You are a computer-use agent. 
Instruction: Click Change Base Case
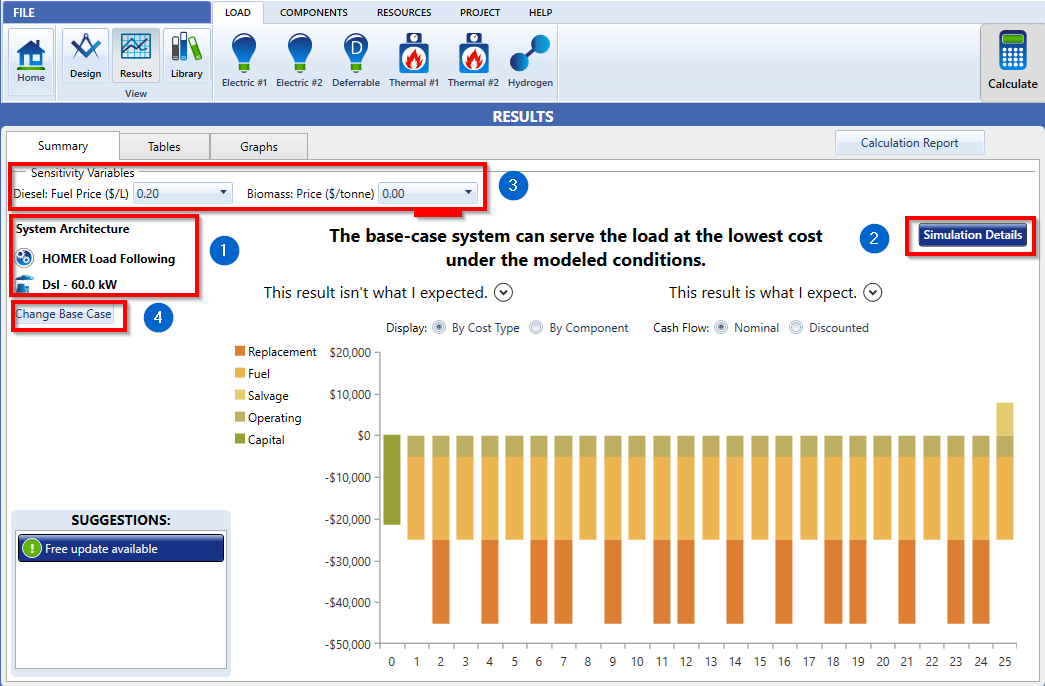point(63,316)
